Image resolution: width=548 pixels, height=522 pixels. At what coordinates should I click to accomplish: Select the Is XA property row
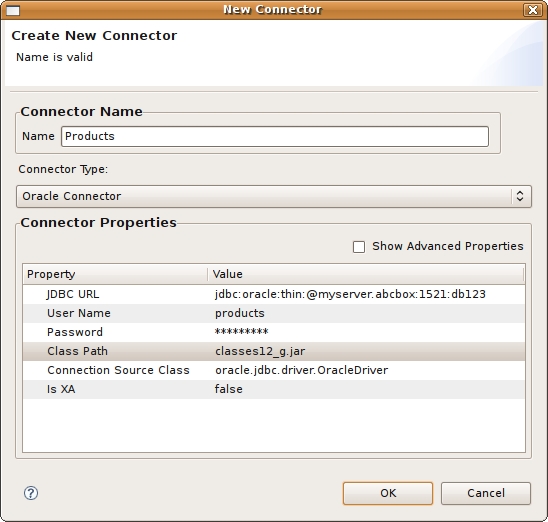pyautogui.click(x=274, y=389)
